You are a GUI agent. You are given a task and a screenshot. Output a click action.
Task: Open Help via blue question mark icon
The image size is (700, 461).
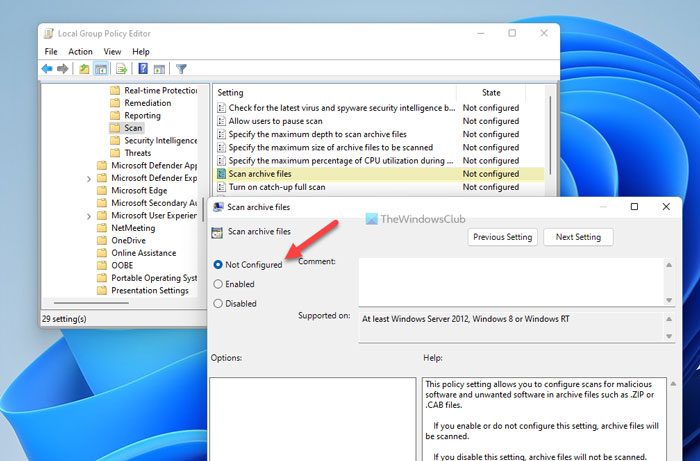(x=143, y=68)
